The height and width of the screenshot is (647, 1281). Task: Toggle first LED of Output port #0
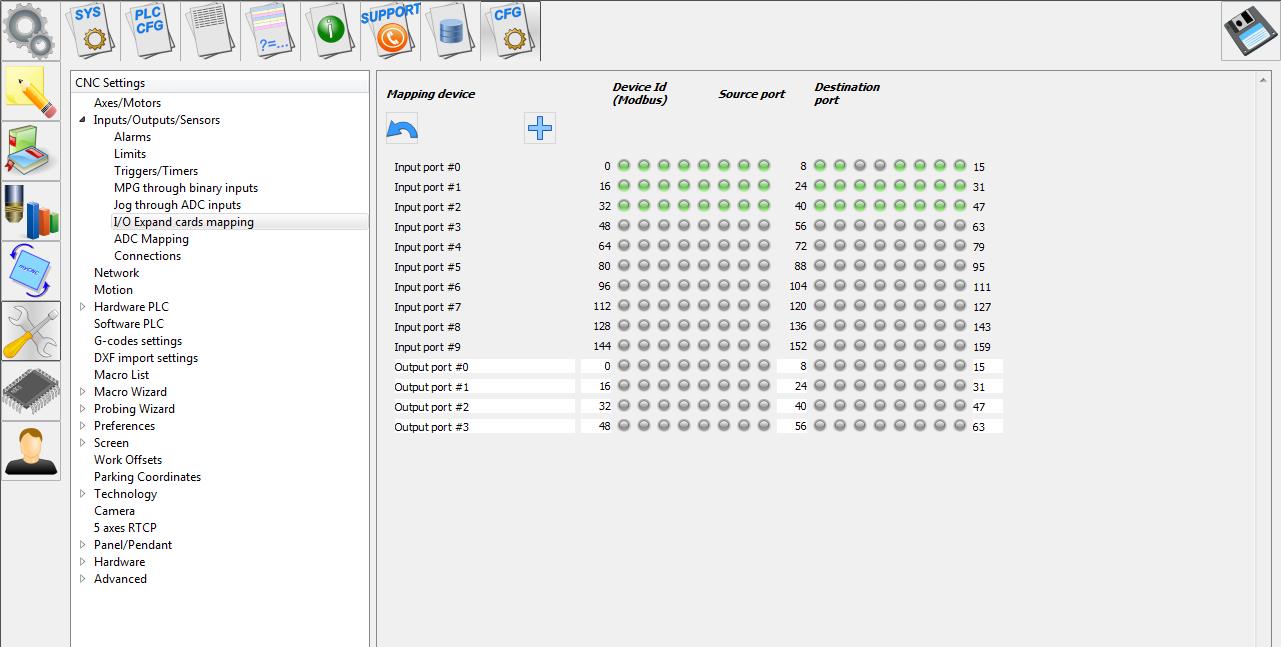624,366
